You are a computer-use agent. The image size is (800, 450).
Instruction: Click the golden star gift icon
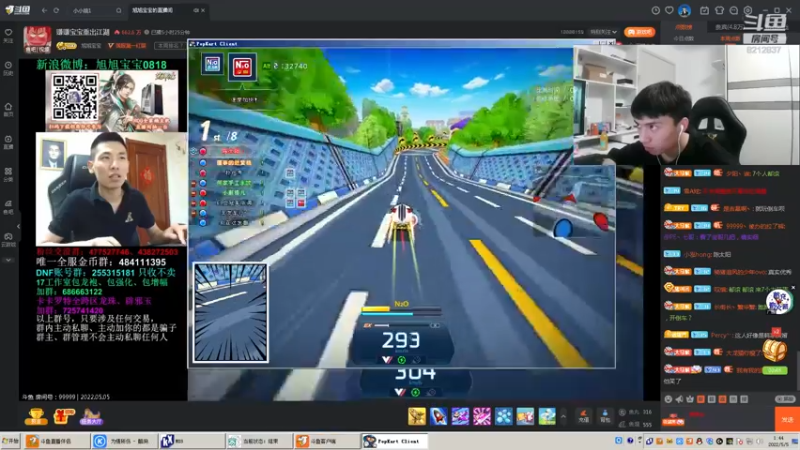(417, 416)
